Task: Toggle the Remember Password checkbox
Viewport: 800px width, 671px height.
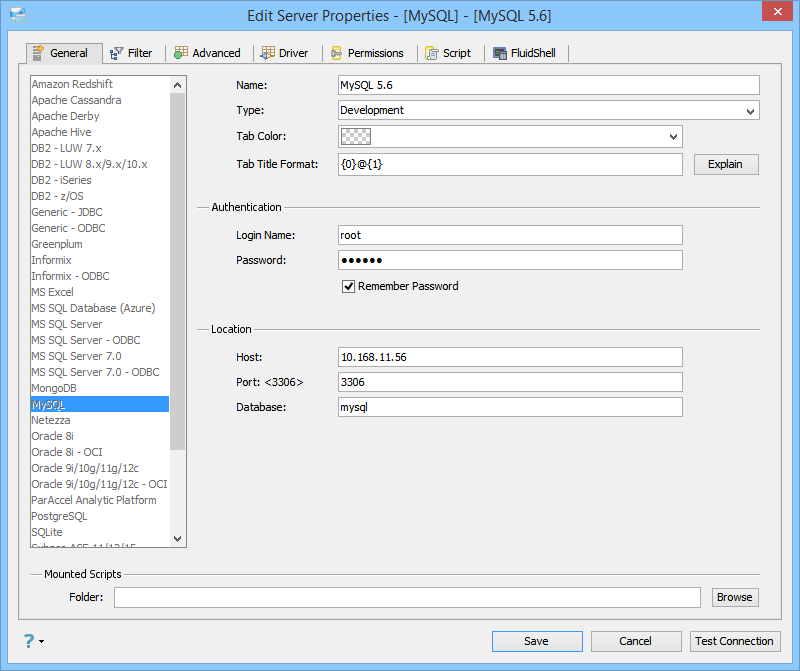Action: [348, 286]
